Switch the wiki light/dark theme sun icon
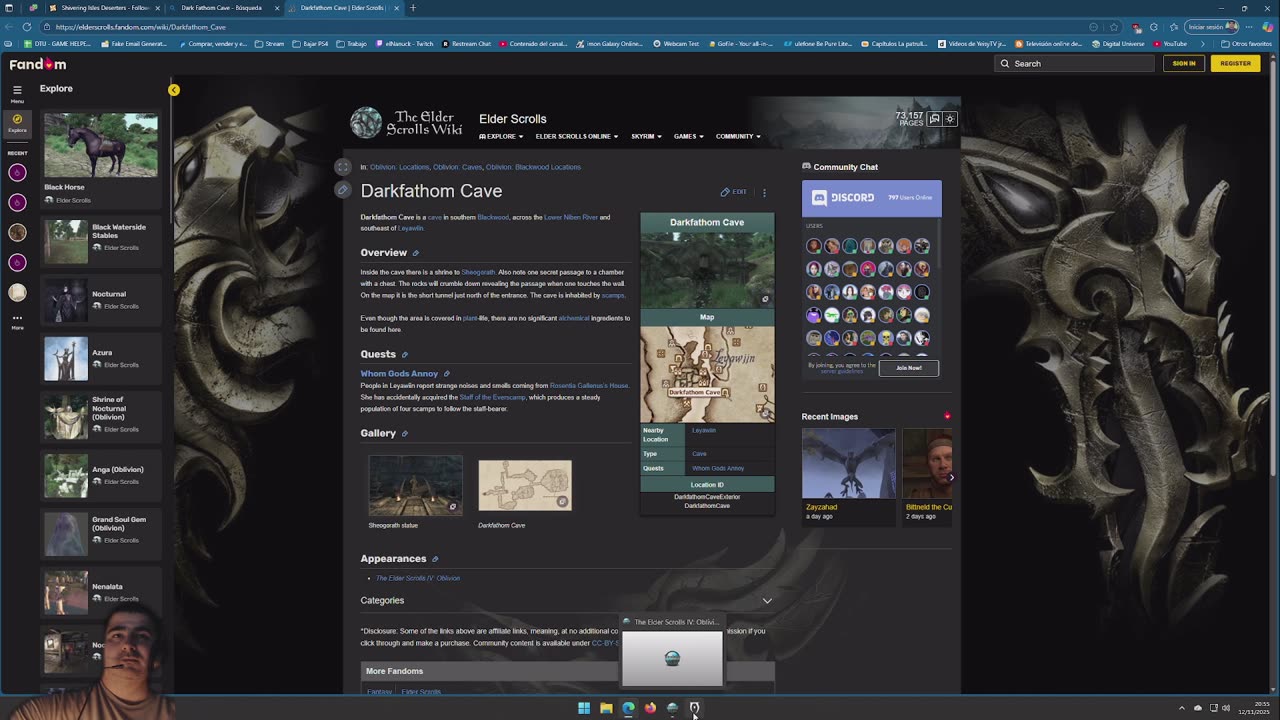The height and width of the screenshot is (720, 1280). pos(950,119)
